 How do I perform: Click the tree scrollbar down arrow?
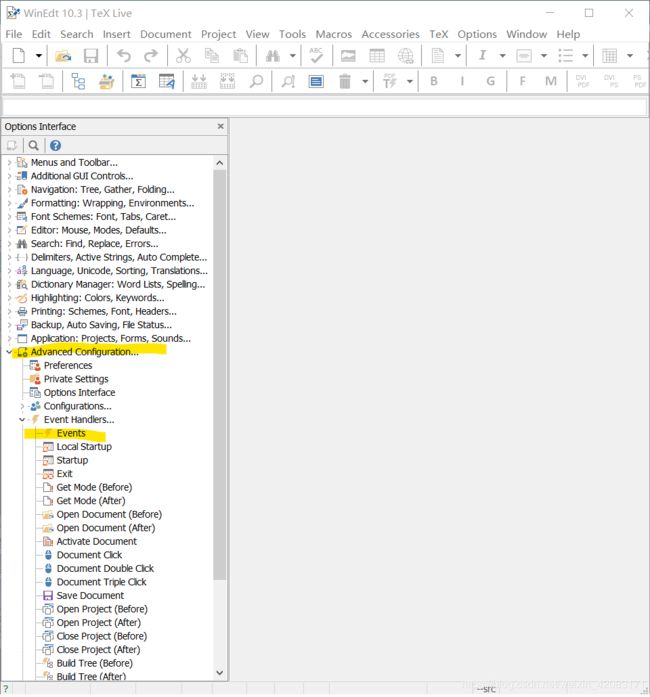point(220,673)
